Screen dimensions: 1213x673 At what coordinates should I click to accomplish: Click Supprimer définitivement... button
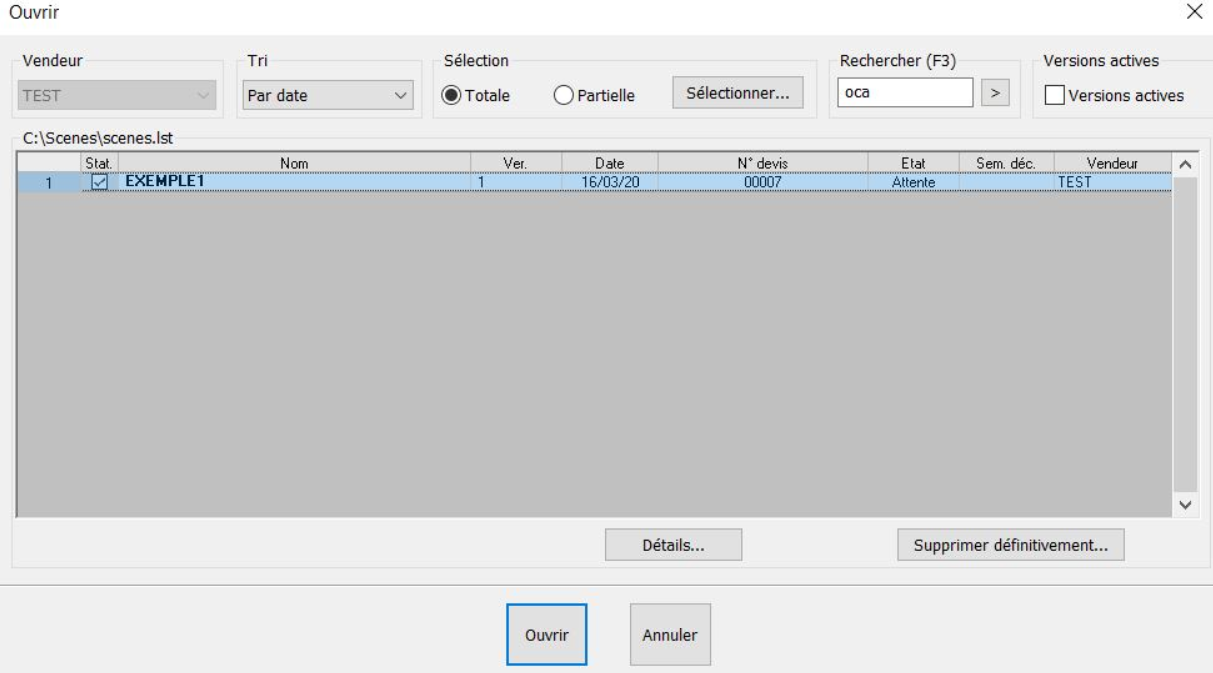pyautogui.click(x=1010, y=545)
